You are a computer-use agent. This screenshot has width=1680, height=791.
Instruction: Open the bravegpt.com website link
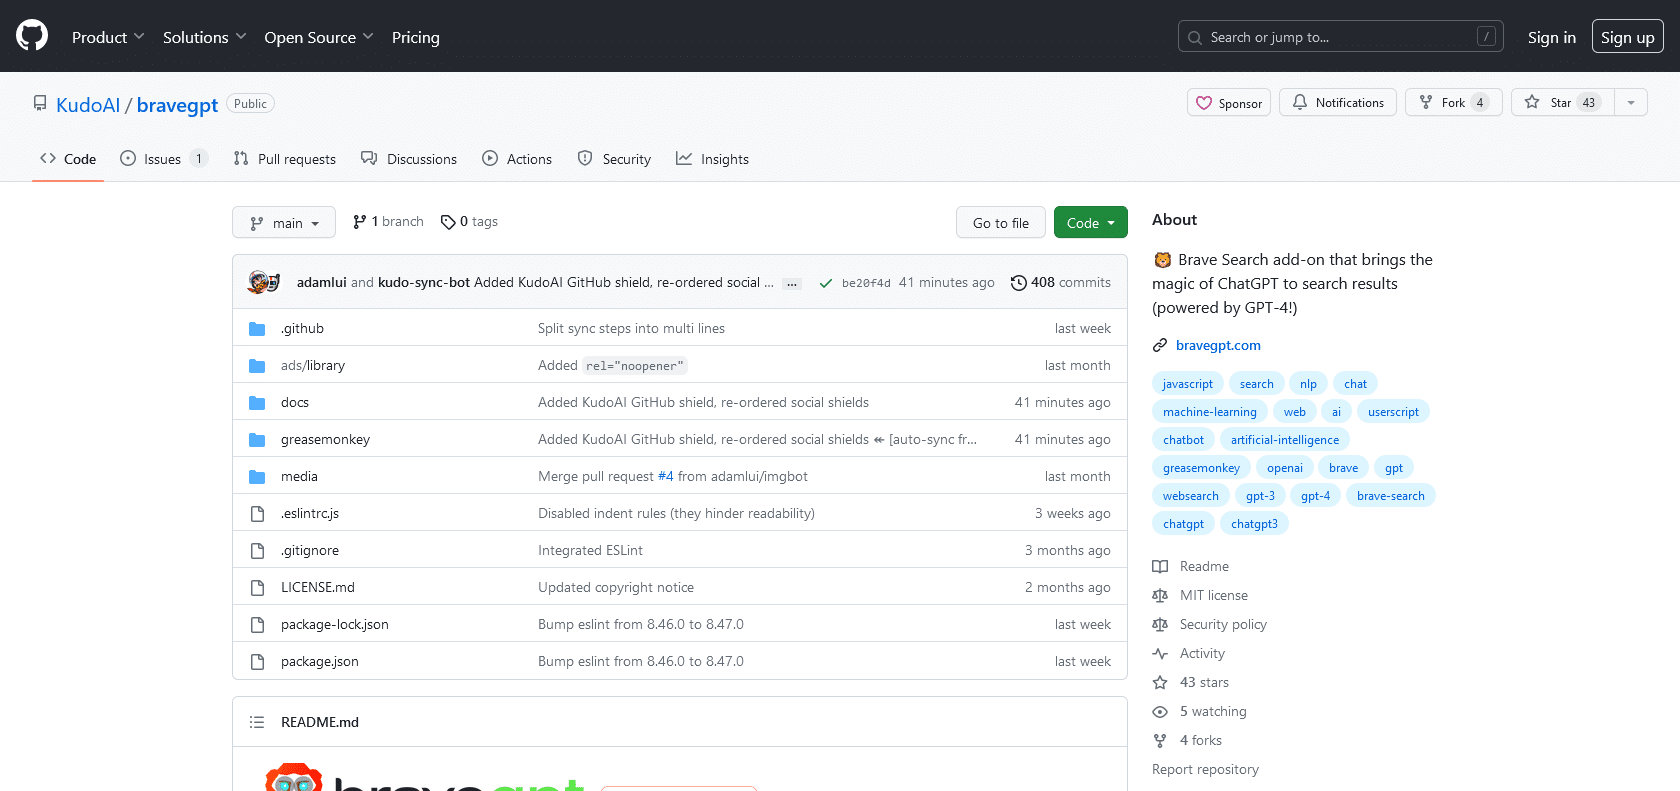[x=1218, y=345]
